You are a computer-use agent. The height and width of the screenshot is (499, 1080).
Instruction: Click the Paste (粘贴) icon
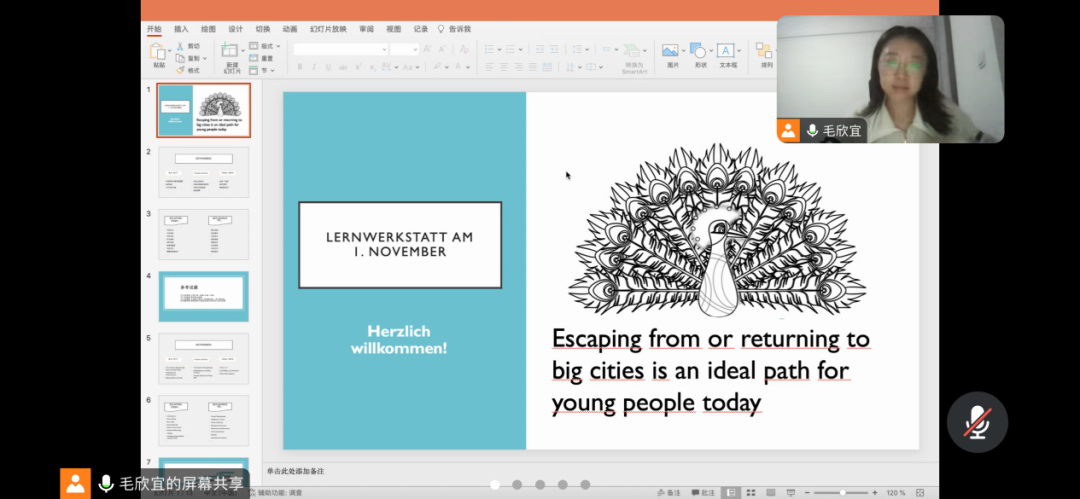click(159, 51)
